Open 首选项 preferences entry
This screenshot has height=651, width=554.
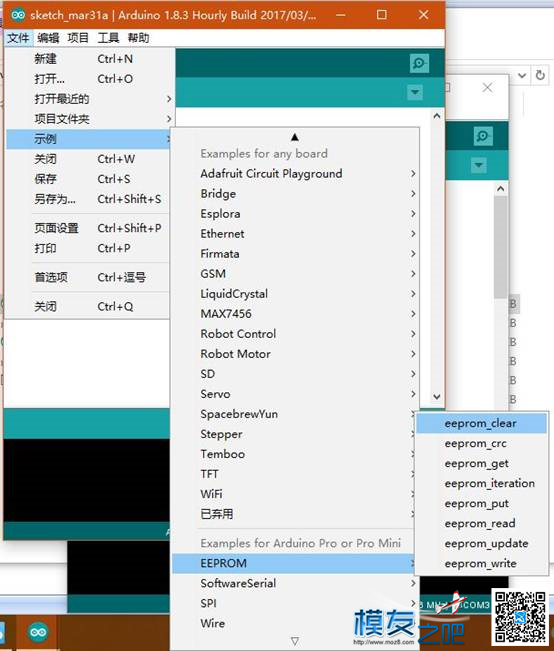[x=89, y=277]
